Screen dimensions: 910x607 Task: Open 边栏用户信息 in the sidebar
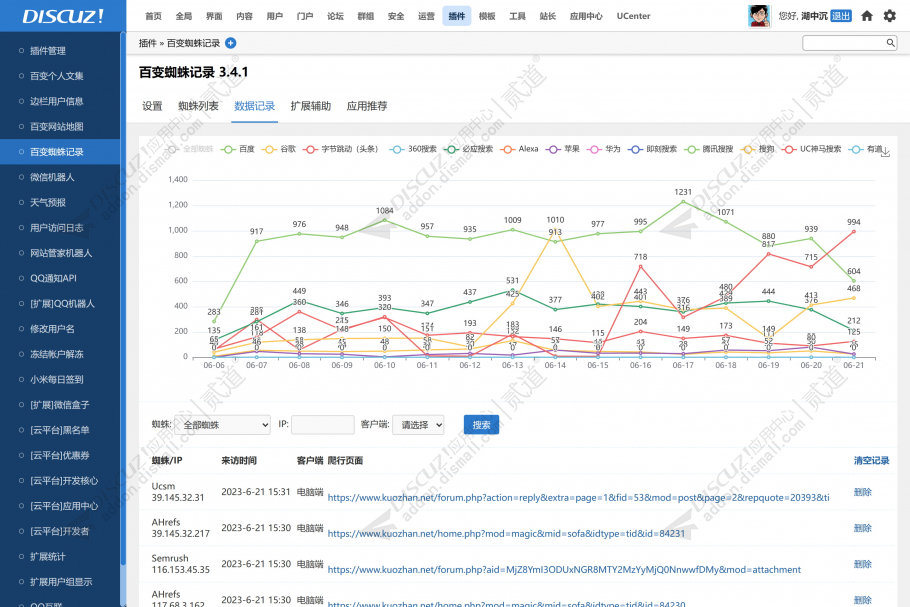pyautogui.click(x=57, y=102)
